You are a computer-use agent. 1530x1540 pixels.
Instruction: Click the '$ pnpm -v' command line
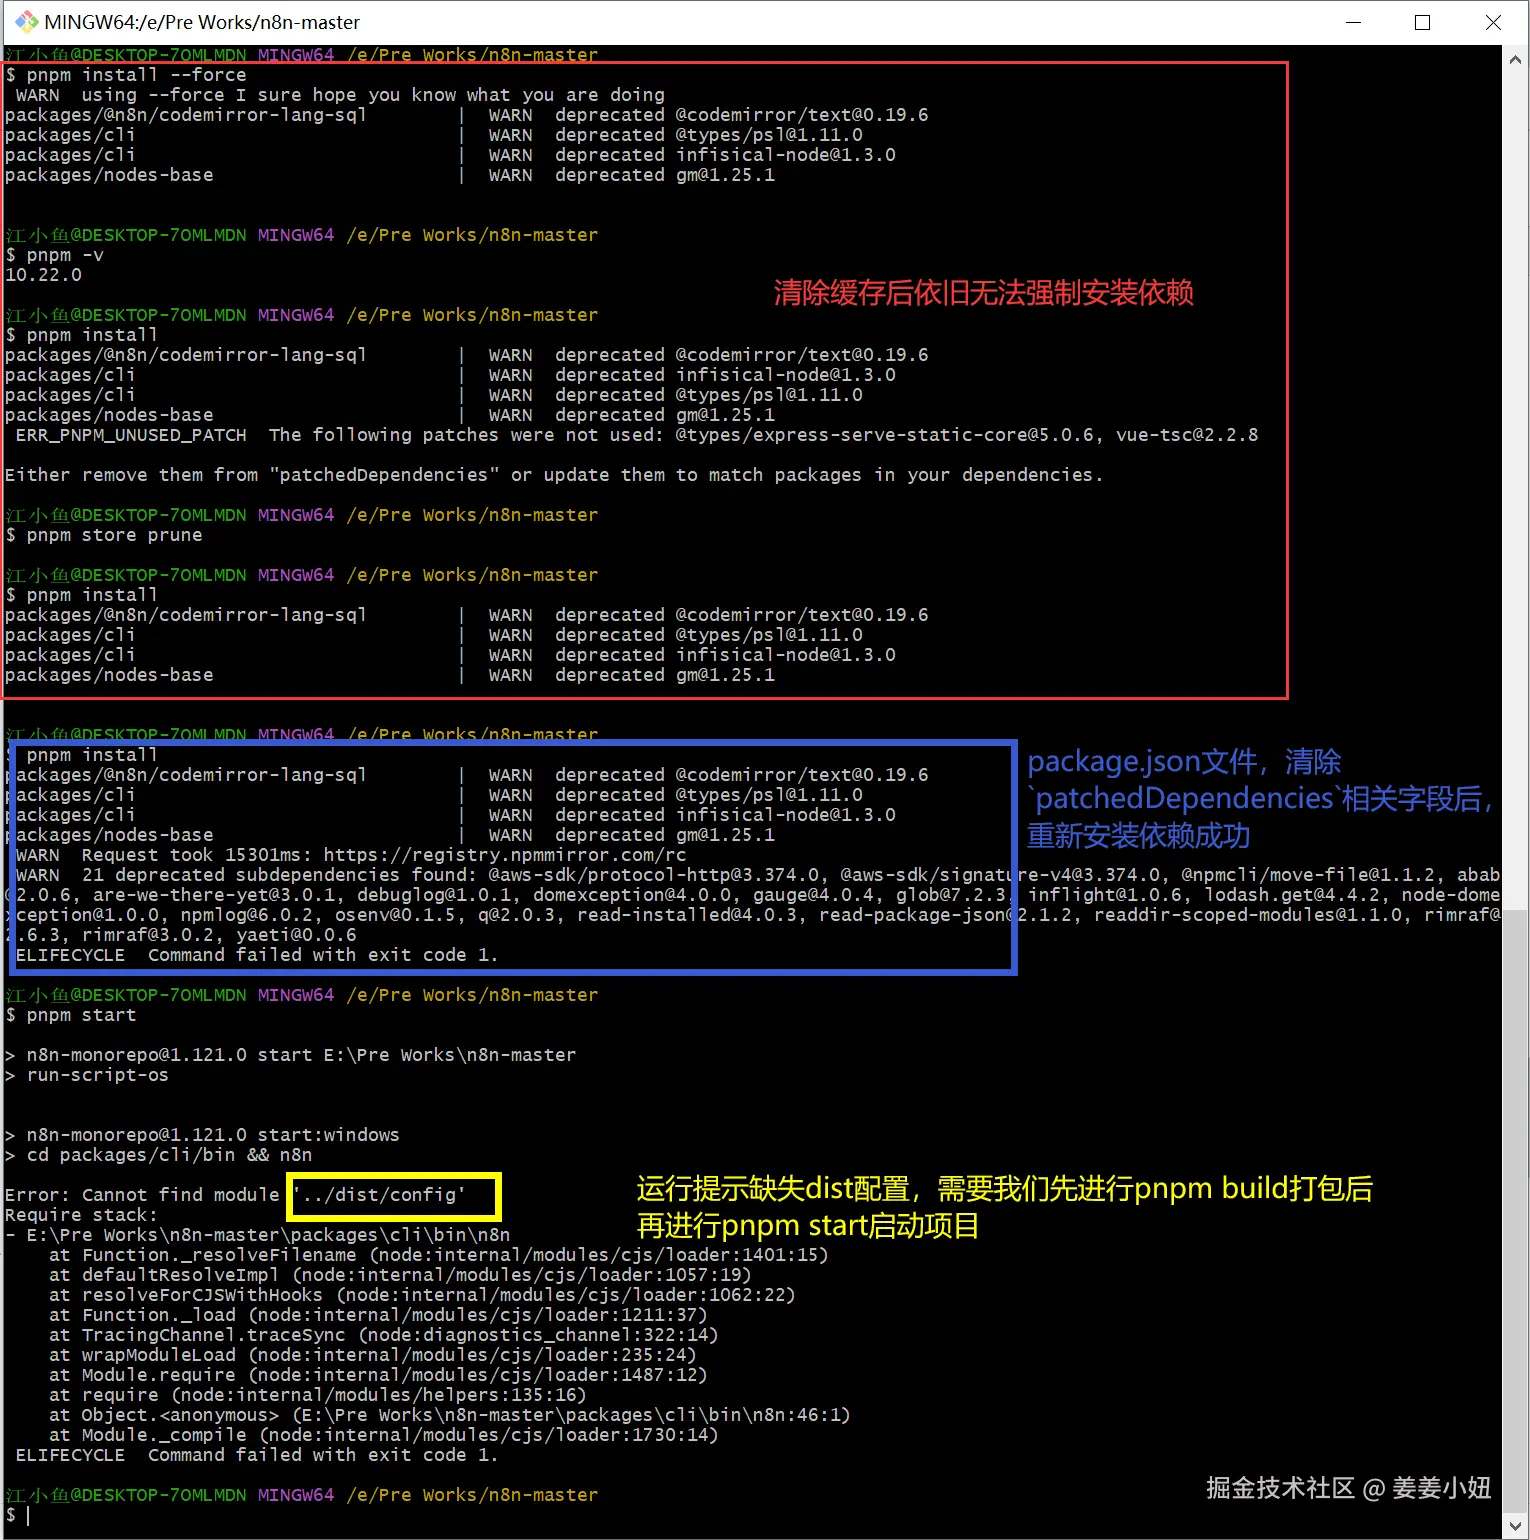(x=54, y=255)
